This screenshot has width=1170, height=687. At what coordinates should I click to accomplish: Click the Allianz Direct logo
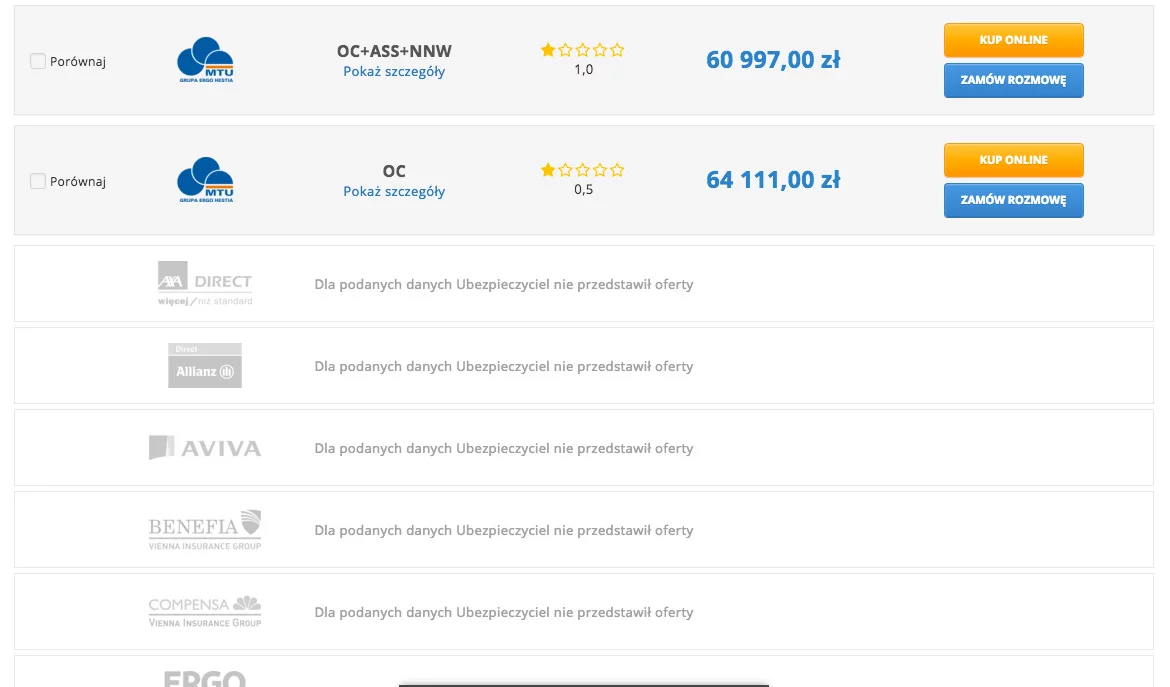click(205, 366)
